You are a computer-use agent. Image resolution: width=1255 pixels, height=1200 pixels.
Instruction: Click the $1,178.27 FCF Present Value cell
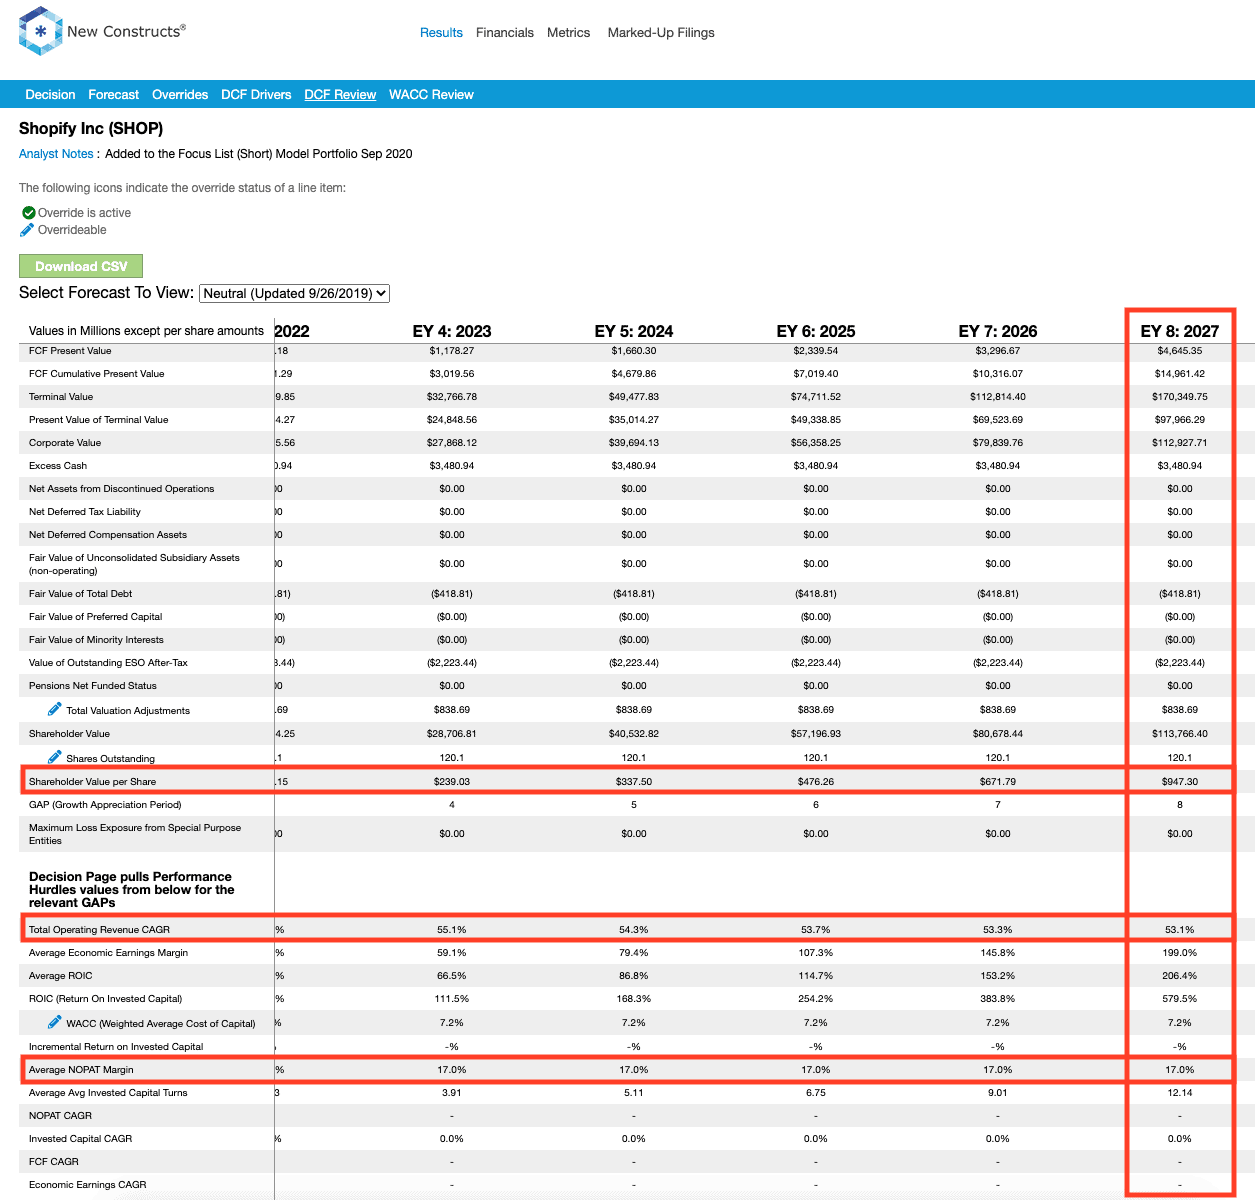(x=452, y=351)
